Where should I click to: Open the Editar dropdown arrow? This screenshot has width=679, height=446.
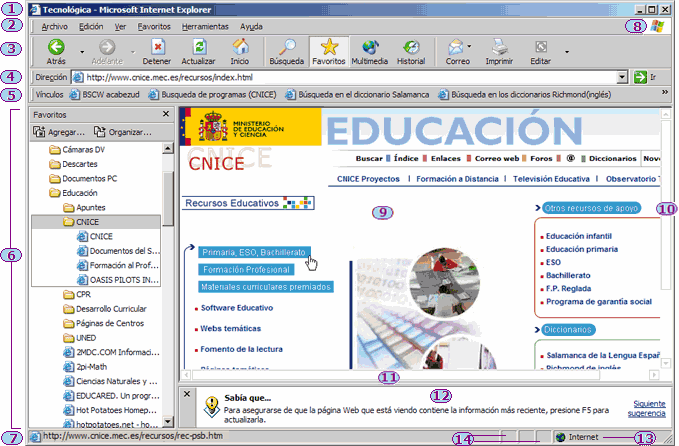coord(567,52)
